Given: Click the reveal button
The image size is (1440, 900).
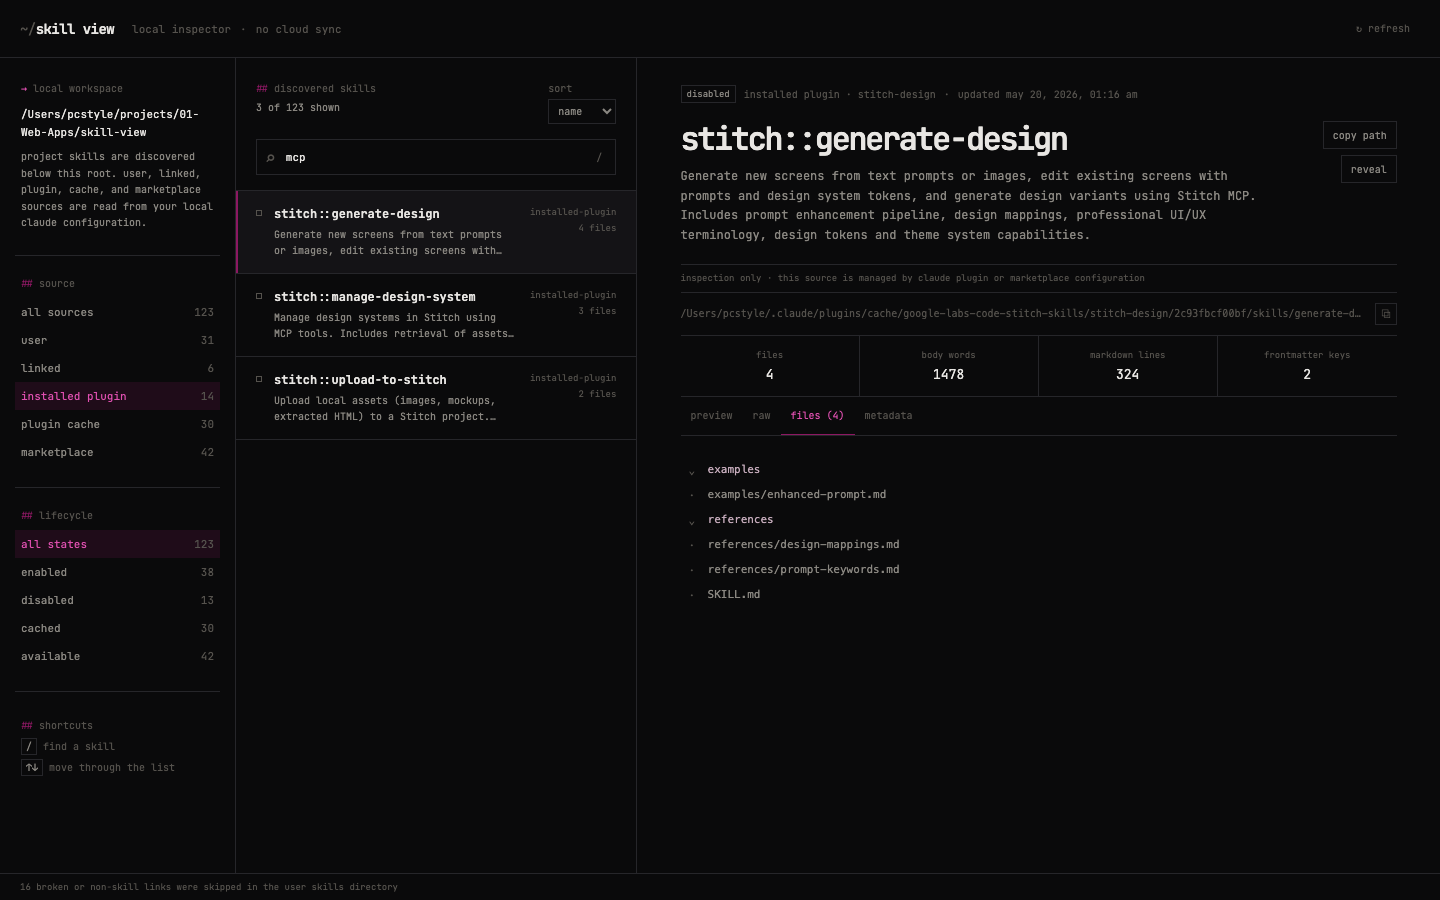Looking at the screenshot, I should pyautogui.click(x=1368, y=169).
